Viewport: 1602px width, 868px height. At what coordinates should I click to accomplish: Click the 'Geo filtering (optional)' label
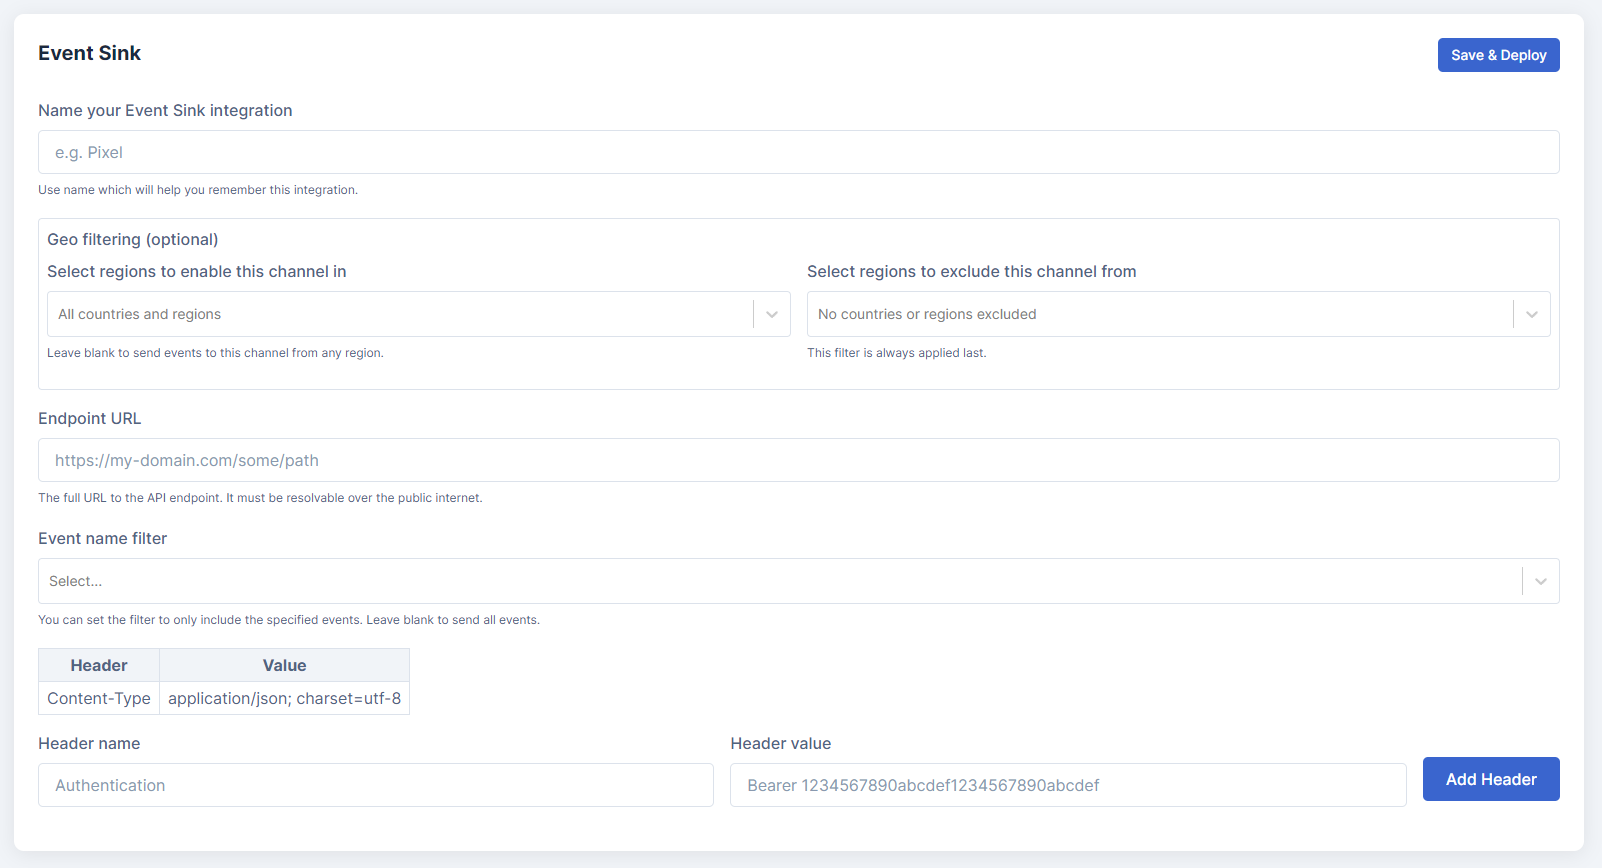coord(132,239)
